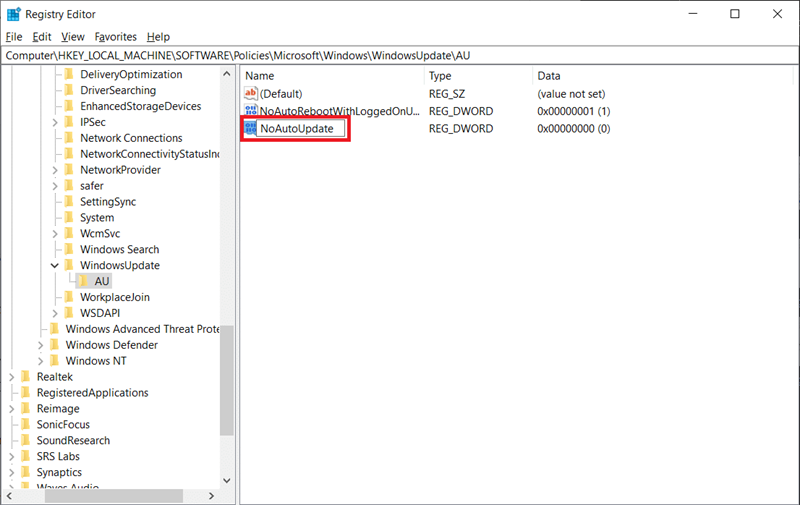Click the SettingSync folder icon
The height and width of the screenshot is (506, 801).
click(69, 201)
